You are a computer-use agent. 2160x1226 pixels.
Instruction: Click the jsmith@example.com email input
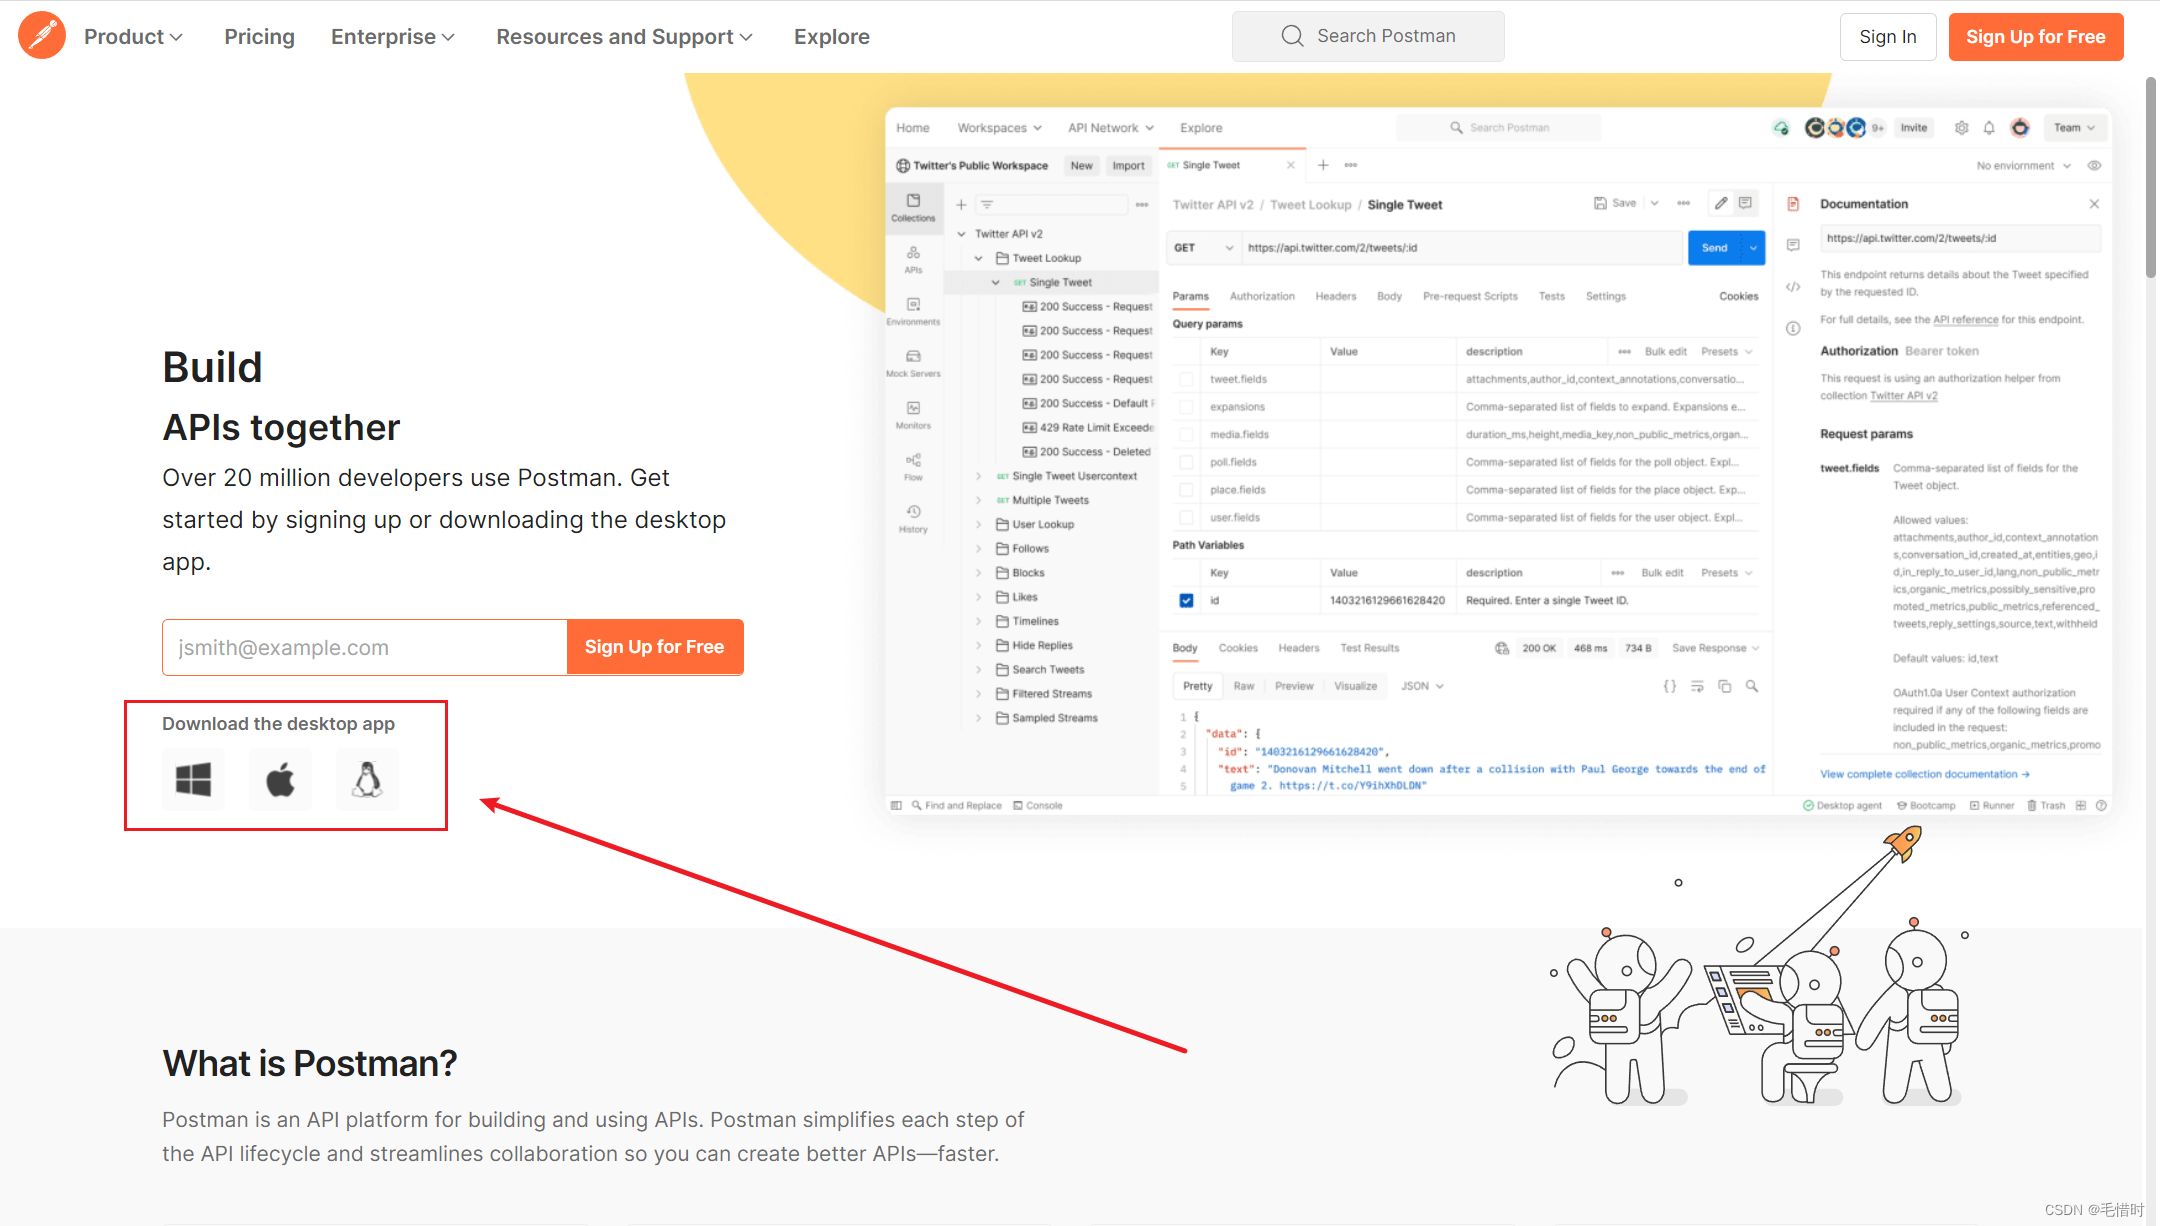[365, 647]
